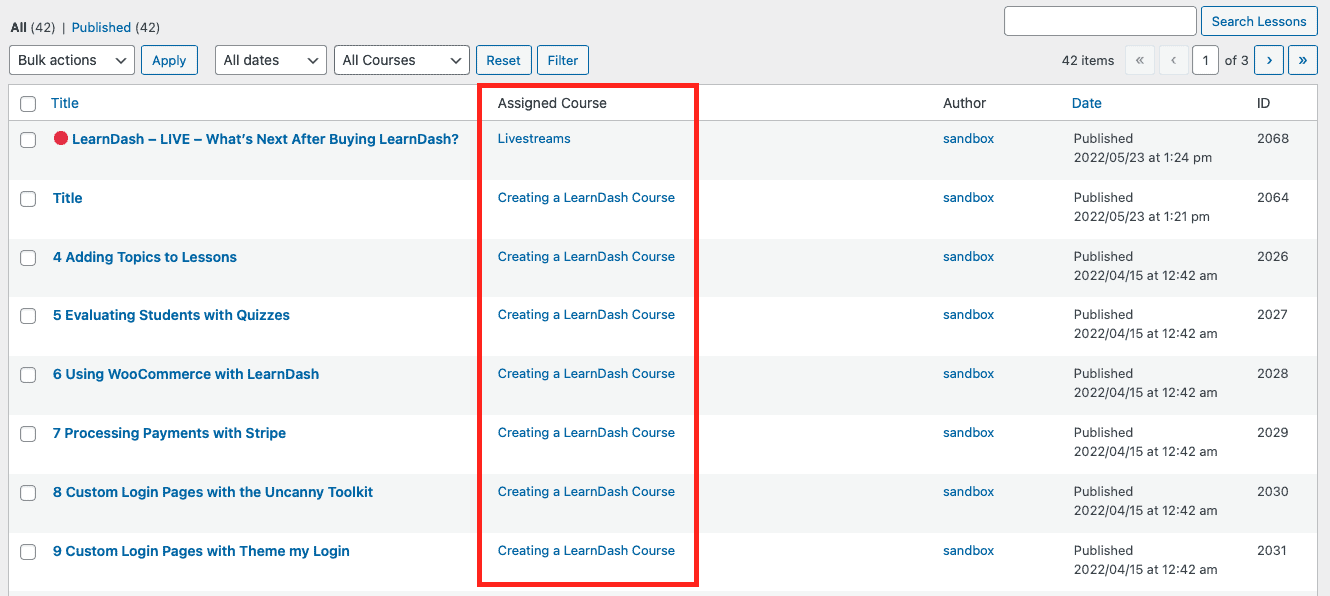The height and width of the screenshot is (596, 1330).
Task: Open 9 Custom Login Pages with Theme my Login
Action: click(x=201, y=551)
